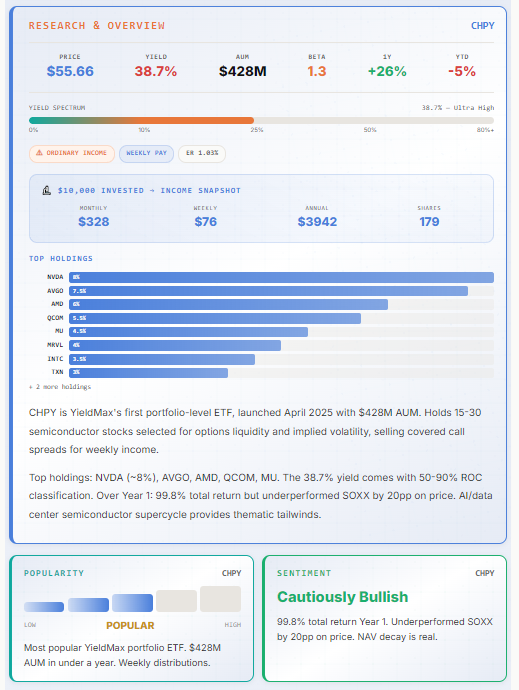Click the '38.7% – Ultra High' label

click(458, 108)
